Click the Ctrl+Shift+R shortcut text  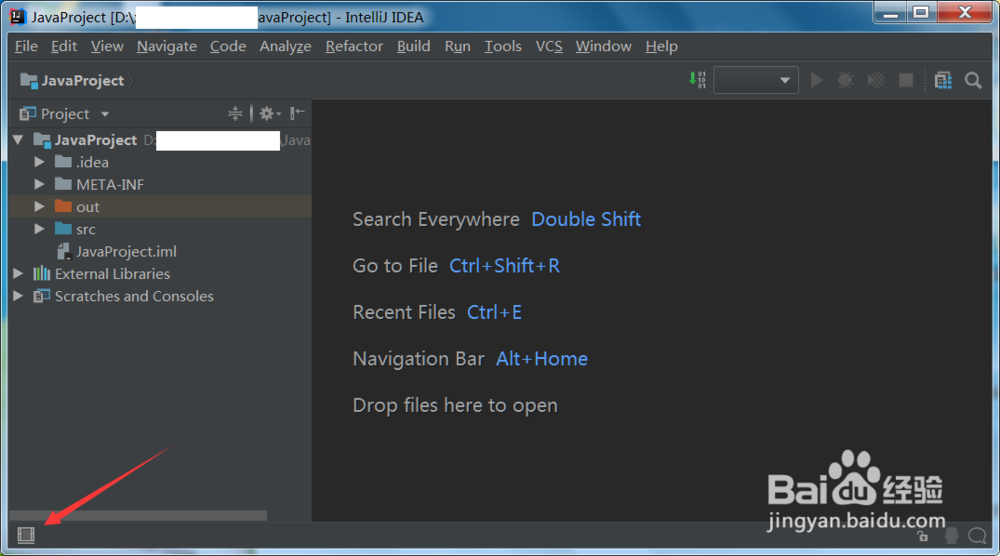pyautogui.click(x=504, y=266)
